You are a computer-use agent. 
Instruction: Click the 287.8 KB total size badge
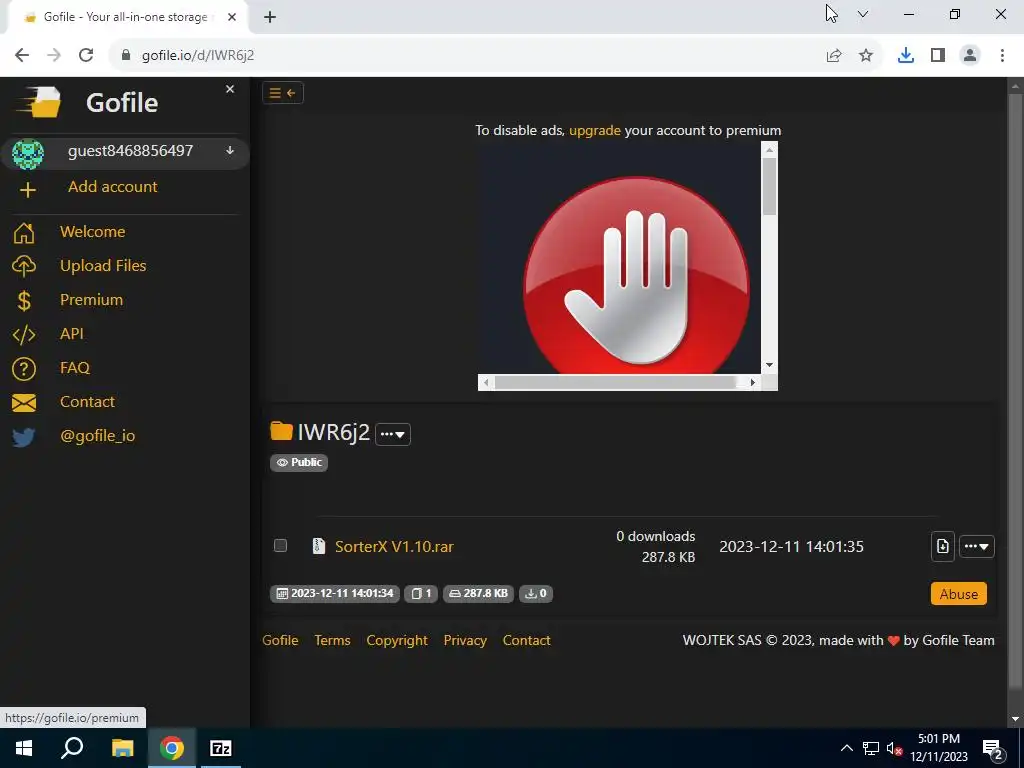pyautogui.click(x=479, y=594)
